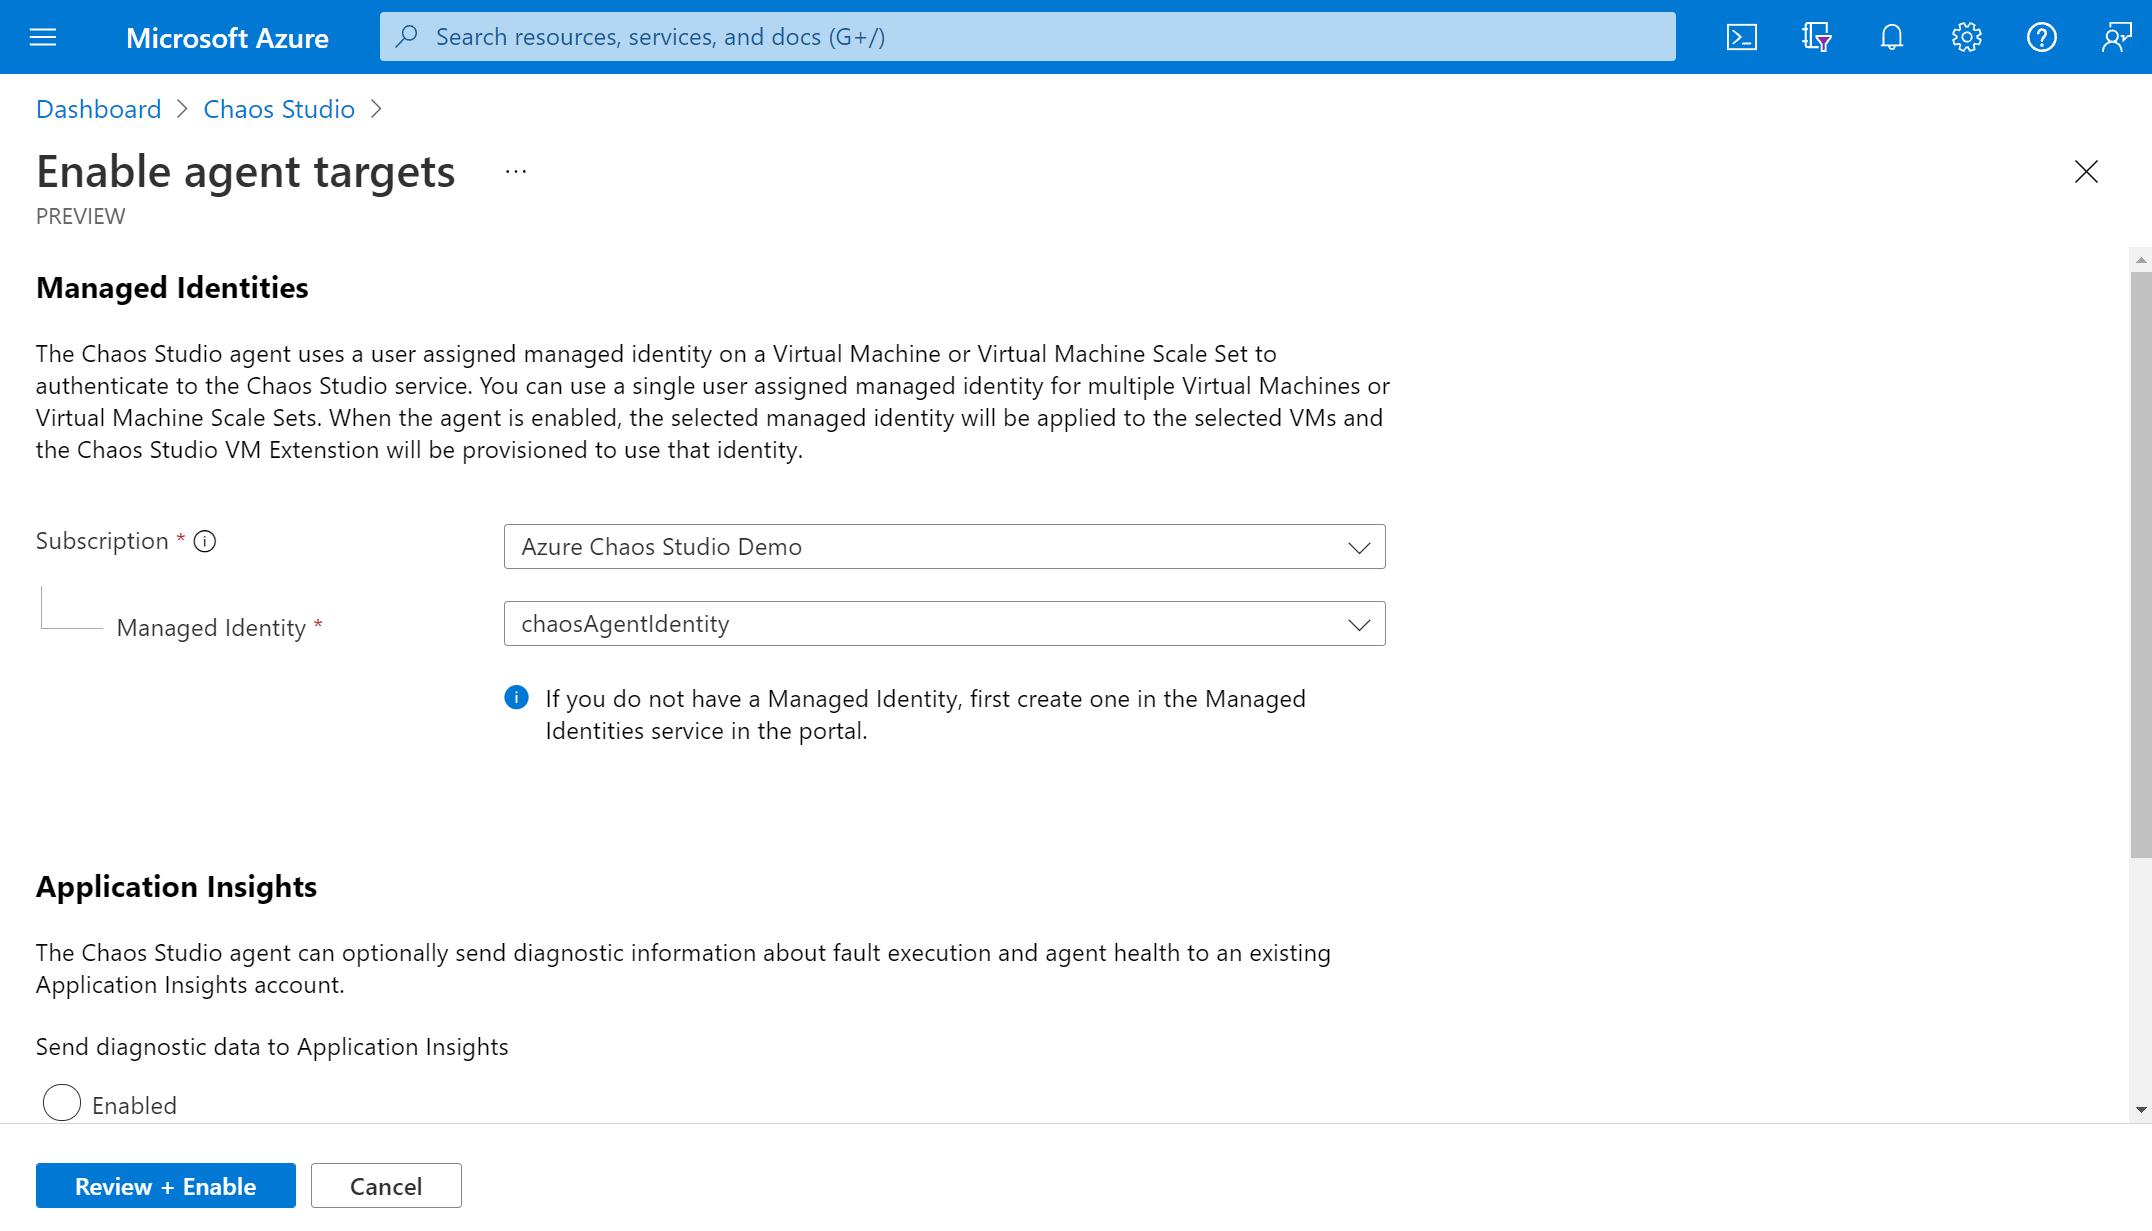2152x1231 pixels.
Task: Open the Cloud Shell icon
Action: pyautogui.click(x=1741, y=37)
